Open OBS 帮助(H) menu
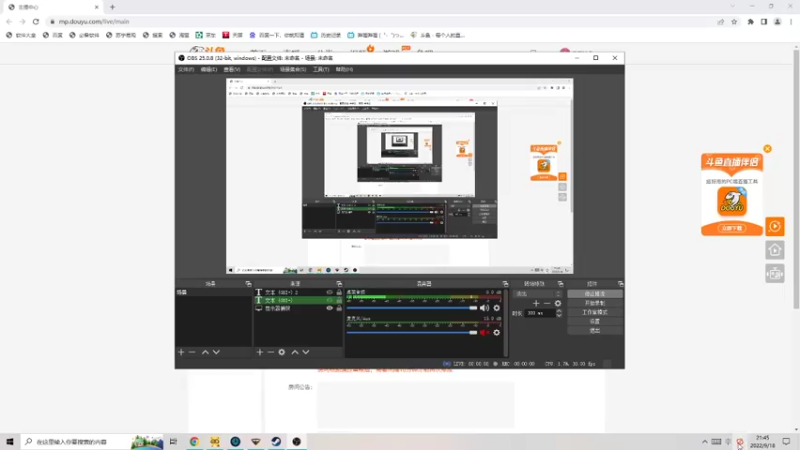The image size is (800, 450). tap(344, 69)
